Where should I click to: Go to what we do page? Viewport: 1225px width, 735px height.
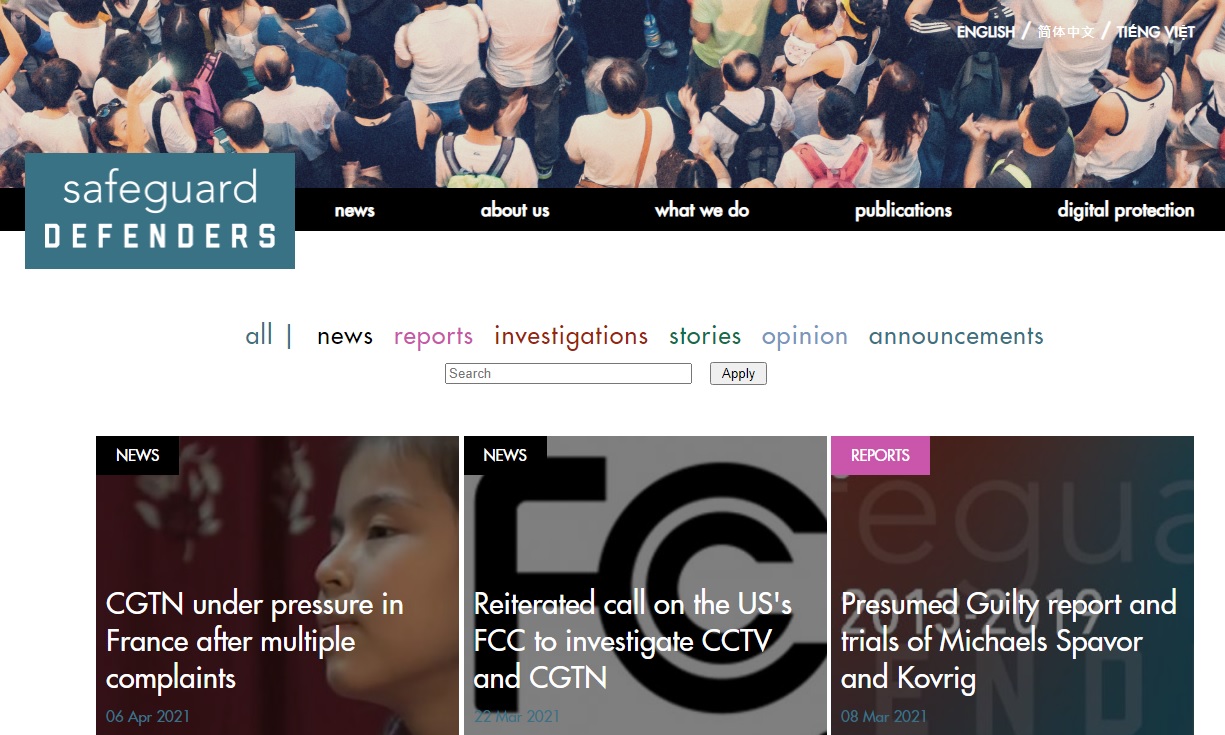[x=702, y=210]
